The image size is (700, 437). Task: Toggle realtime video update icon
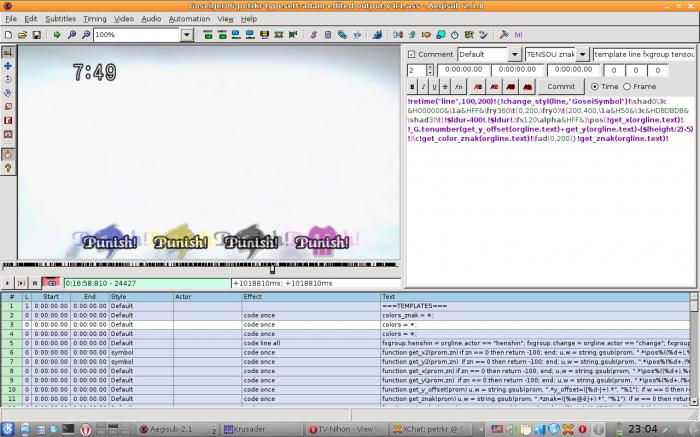pyautogui.click(x=8, y=155)
